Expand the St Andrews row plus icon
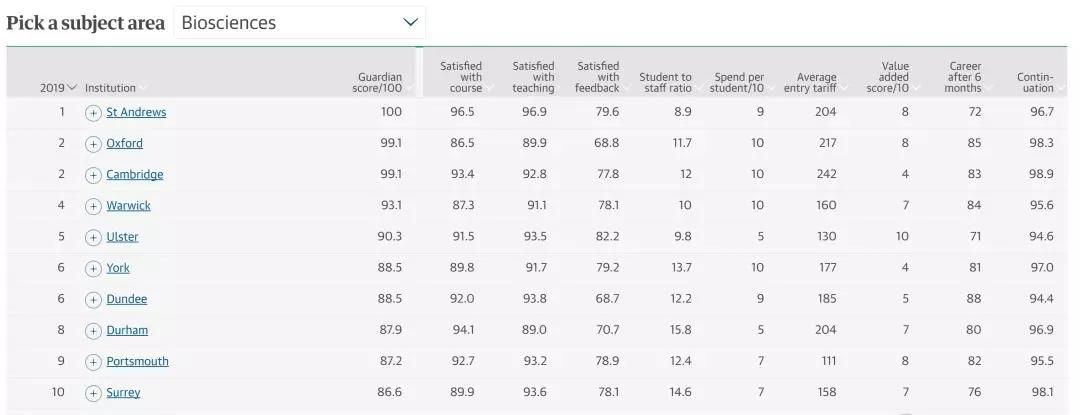 (x=93, y=113)
